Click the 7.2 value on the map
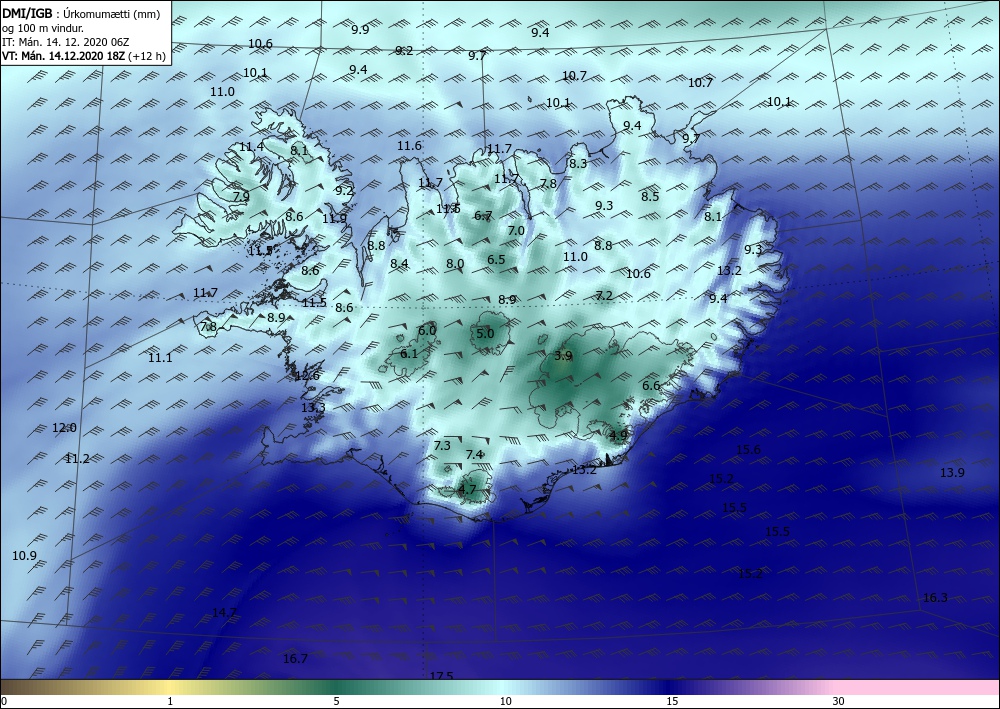The width and height of the screenshot is (1000, 709). coord(604,295)
